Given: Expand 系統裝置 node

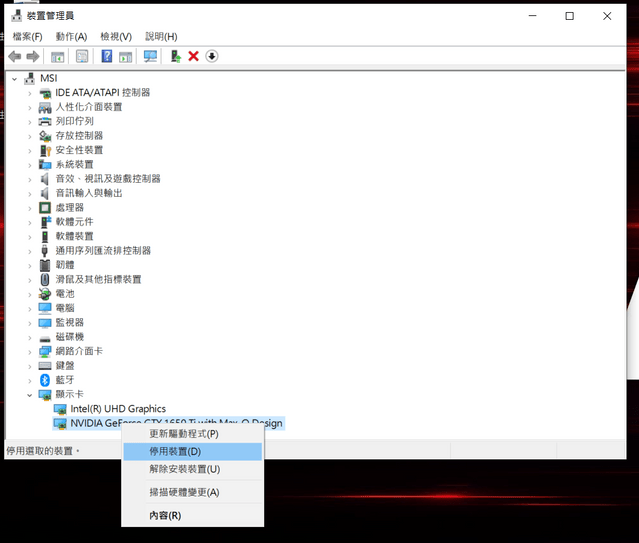Looking at the screenshot, I should [29, 165].
